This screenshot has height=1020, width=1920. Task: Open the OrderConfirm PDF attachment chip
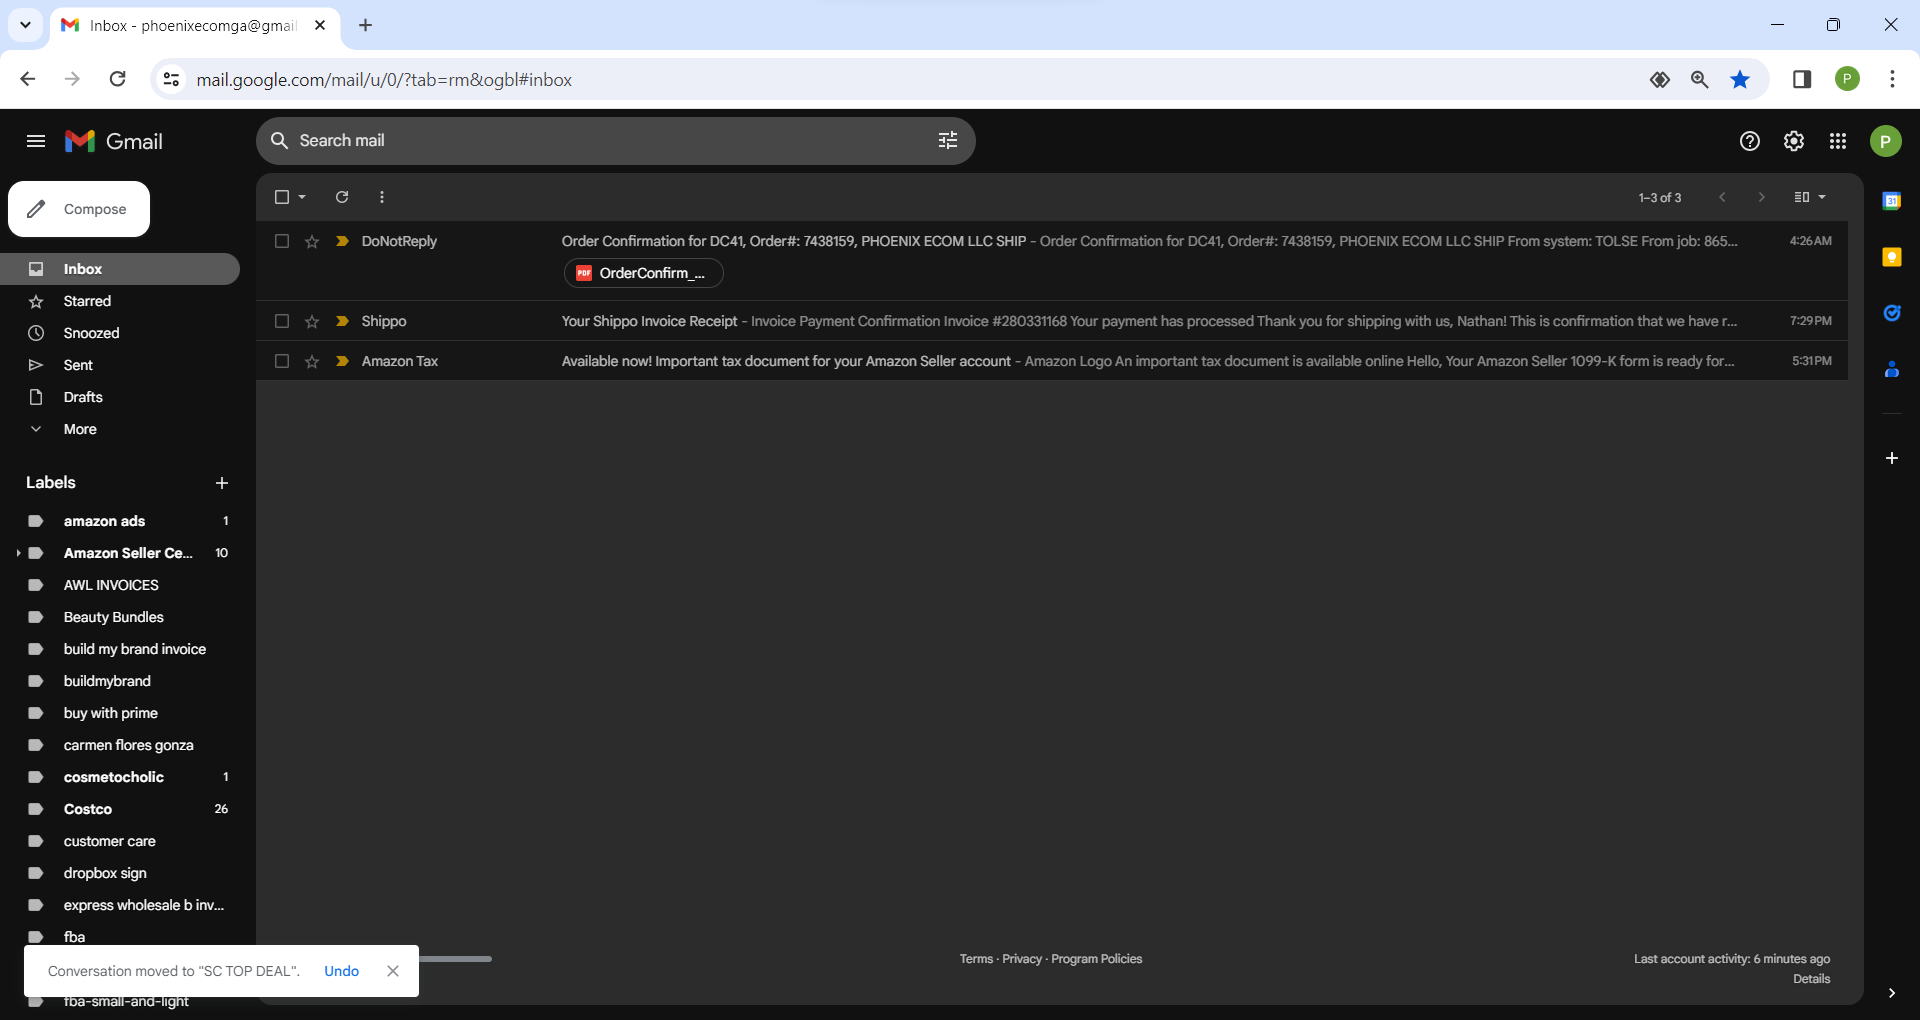pyautogui.click(x=643, y=273)
